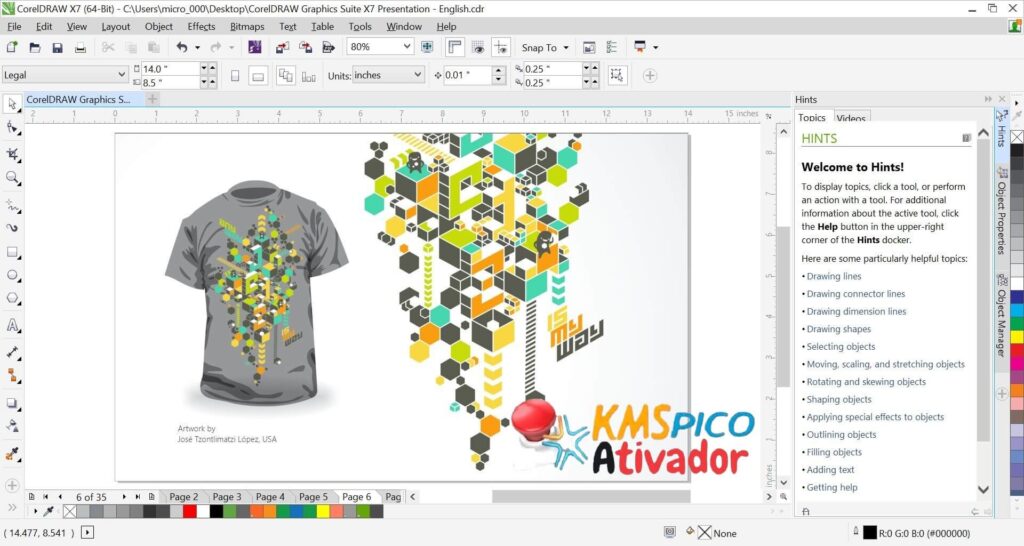Select the Zoom tool magnifier
1024x546 pixels.
pyautogui.click(x=12, y=178)
